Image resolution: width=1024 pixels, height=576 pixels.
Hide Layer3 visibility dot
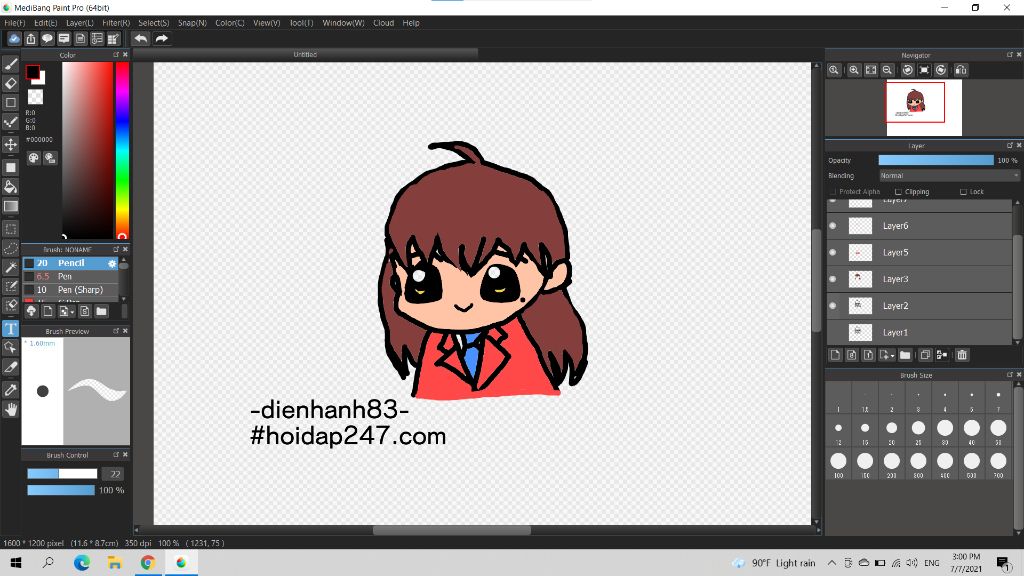click(833, 280)
